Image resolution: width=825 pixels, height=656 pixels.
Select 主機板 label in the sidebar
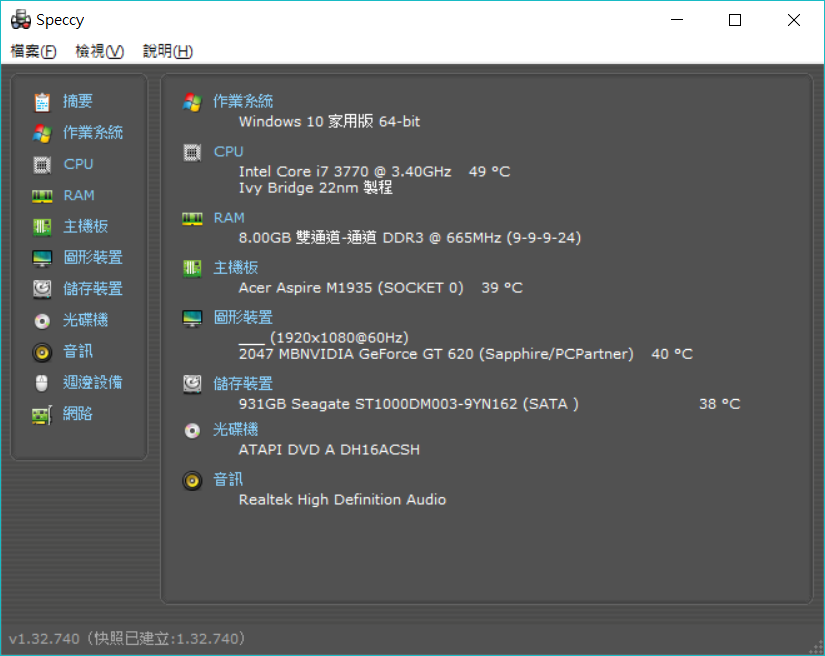[85, 226]
